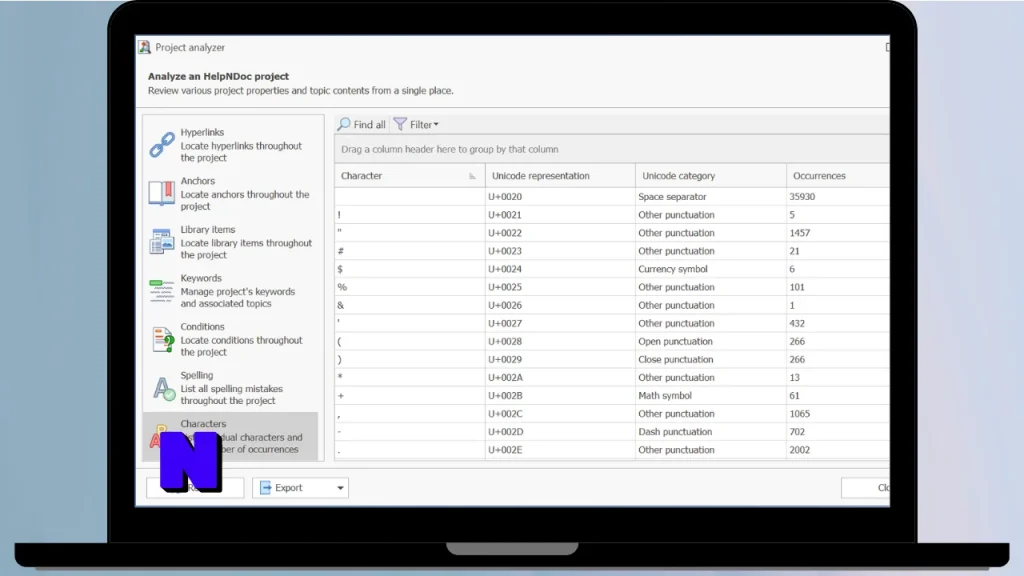Image resolution: width=1024 pixels, height=576 pixels.
Task: Select the U+002C cell
Action: pos(560,413)
